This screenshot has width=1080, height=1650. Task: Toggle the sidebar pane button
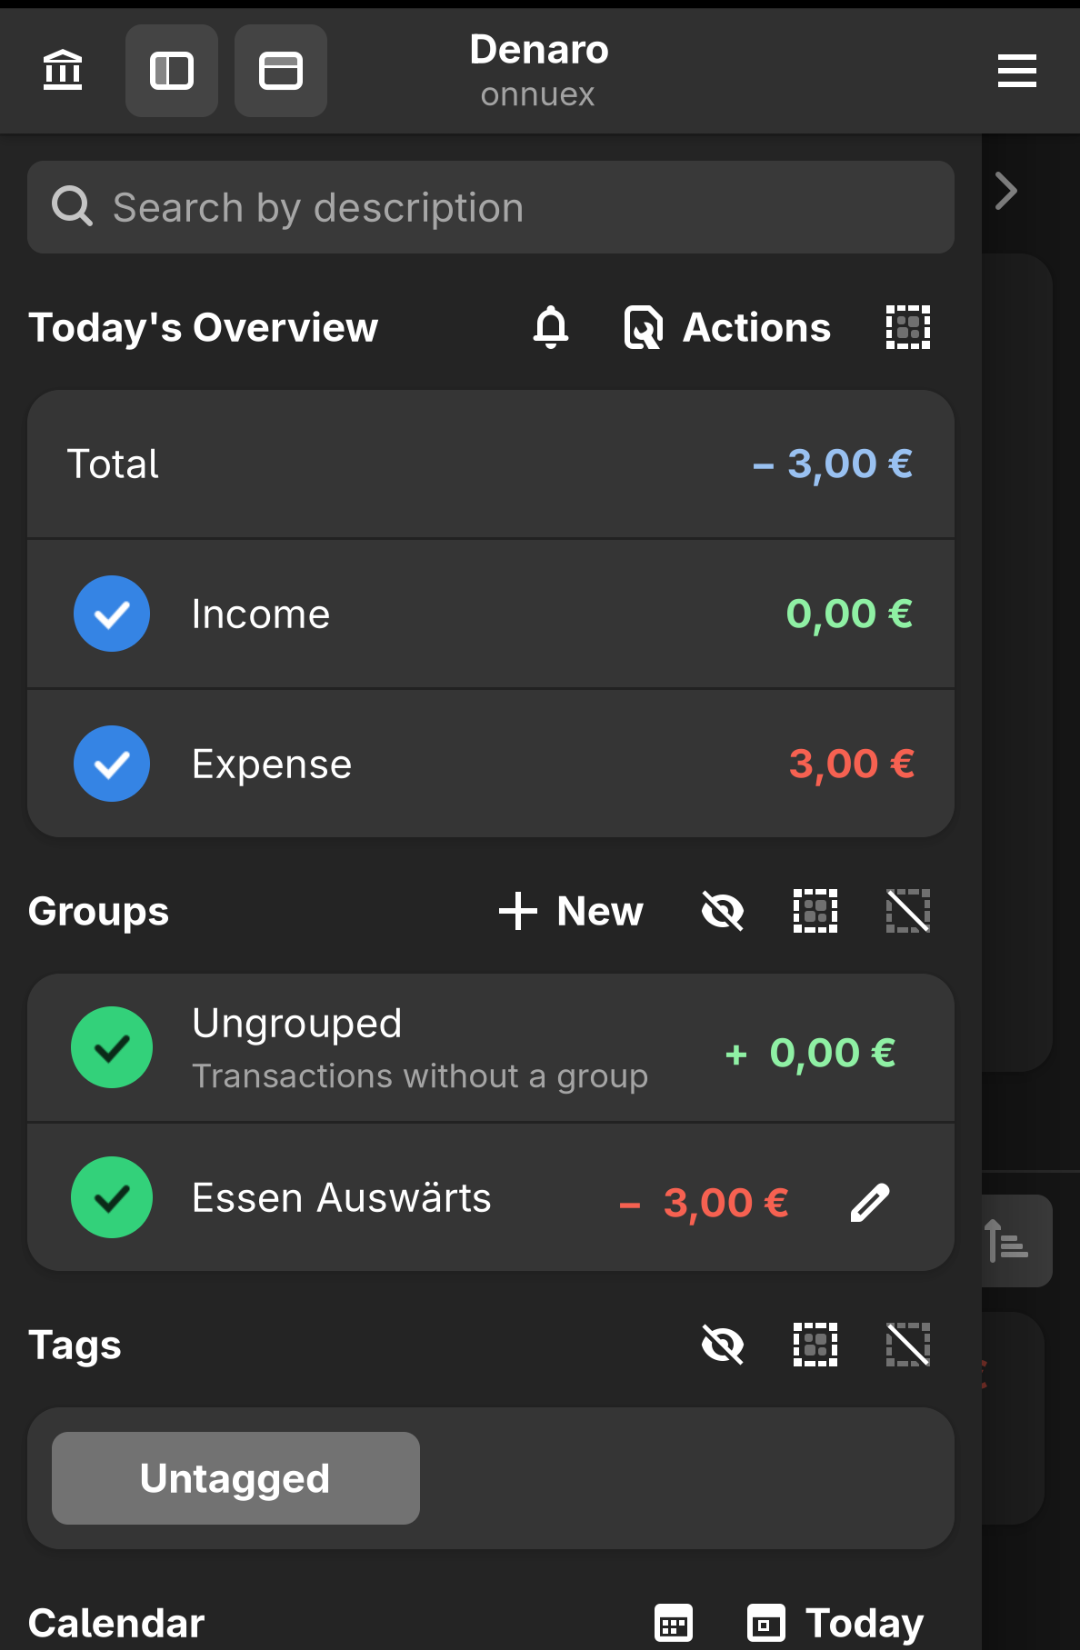(172, 71)
